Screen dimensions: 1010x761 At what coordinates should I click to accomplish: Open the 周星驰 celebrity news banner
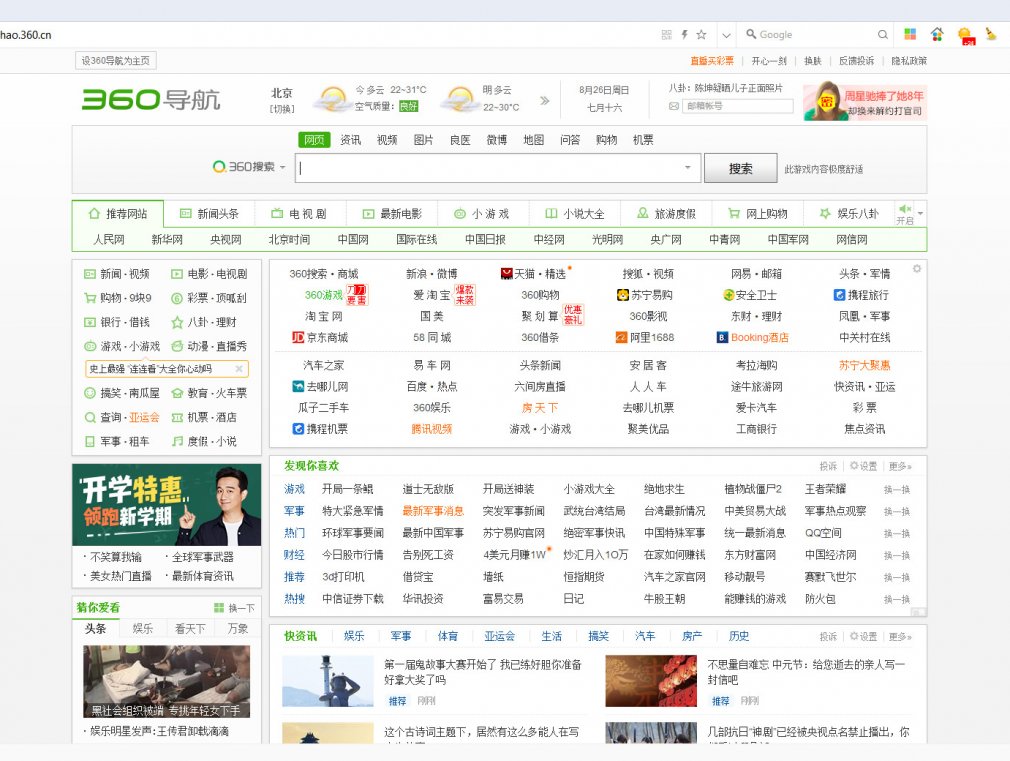pyautogui.click(x=865, y=102)
